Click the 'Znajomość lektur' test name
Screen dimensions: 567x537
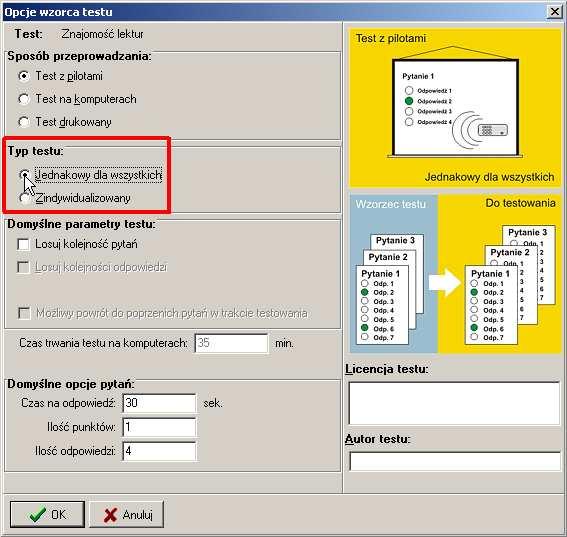pyautogui.click(x=102, y=34)
